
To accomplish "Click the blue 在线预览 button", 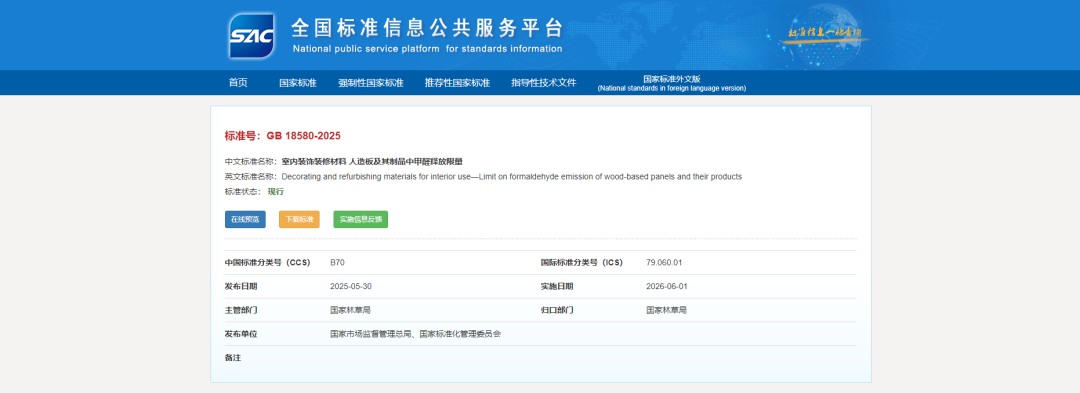I will pyautogui.click(x=245, y=220).
